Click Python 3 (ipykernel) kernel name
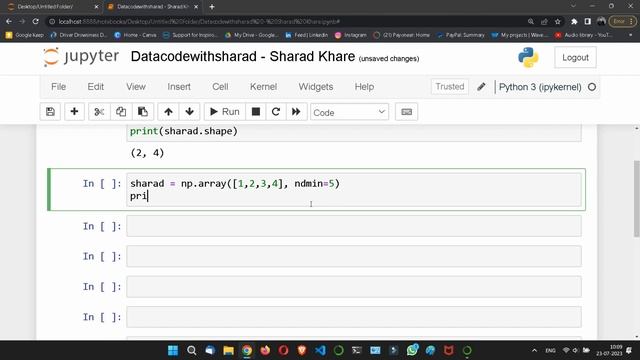The image size is (640, 360). pyautogui.click(x=540, y=87)
